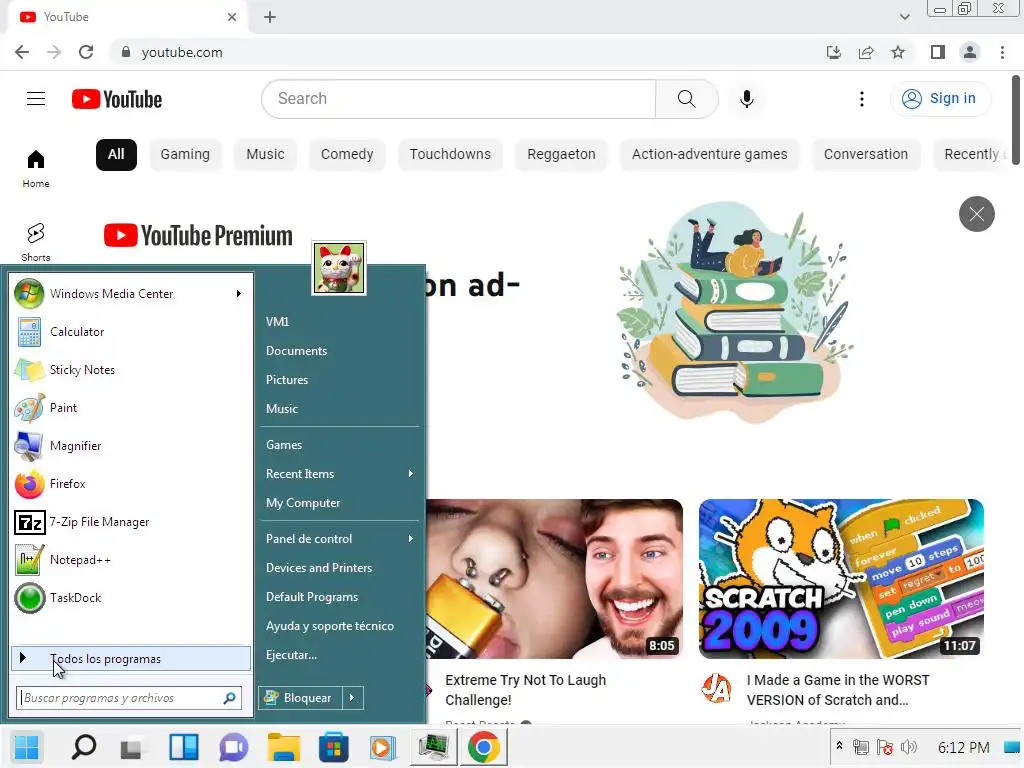Screen dimensions: 1024x768
Task: Click the user account cat picture
Action: [x=338, y=268]
